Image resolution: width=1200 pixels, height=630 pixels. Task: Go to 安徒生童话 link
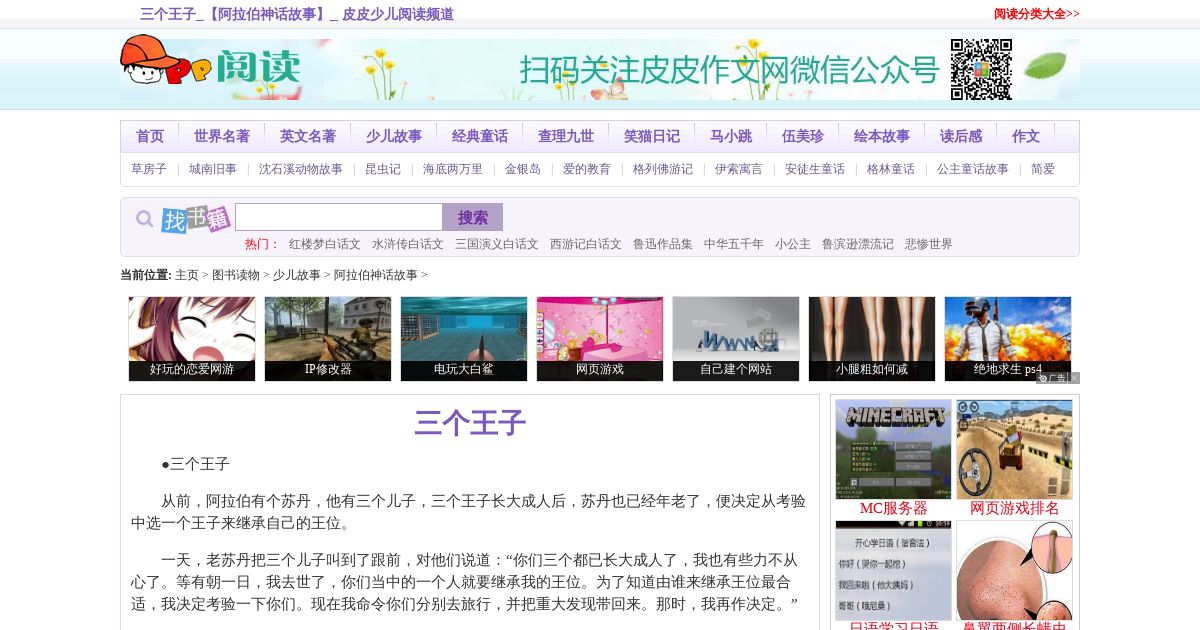pyautogui.click(x=815, y=169)
